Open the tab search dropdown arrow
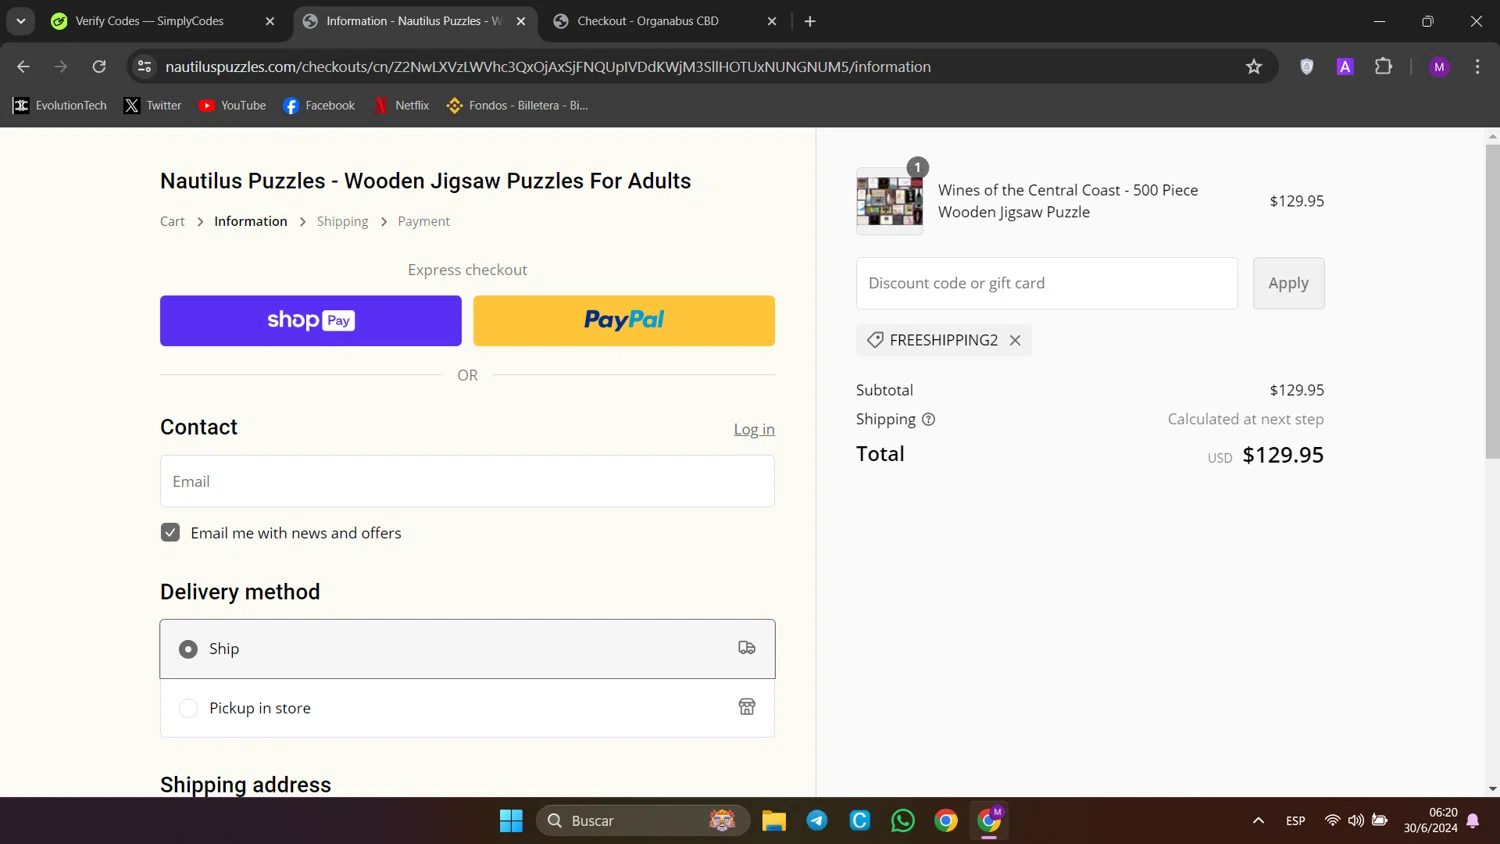 tap(21, 21)
